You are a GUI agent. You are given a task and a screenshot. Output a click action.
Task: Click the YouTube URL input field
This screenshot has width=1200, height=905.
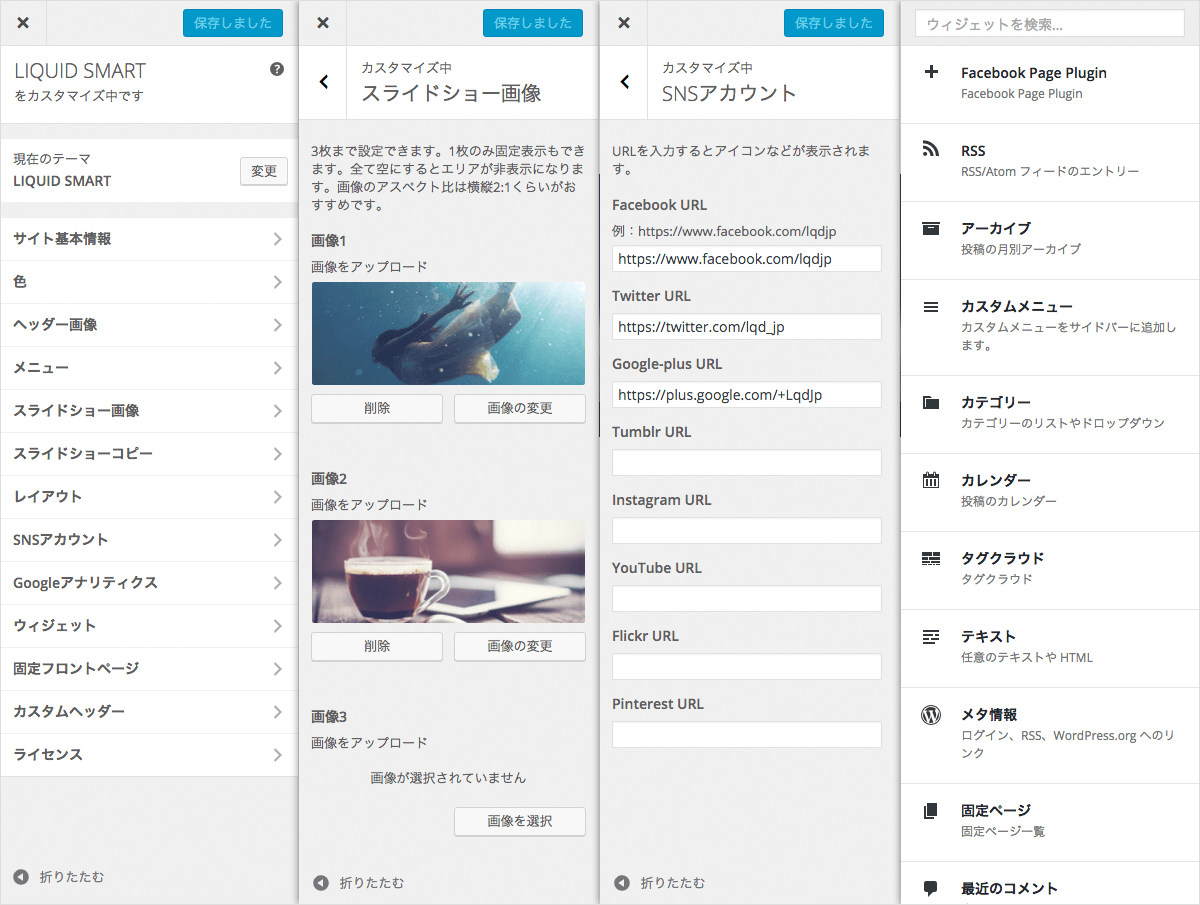click(747, 599)
